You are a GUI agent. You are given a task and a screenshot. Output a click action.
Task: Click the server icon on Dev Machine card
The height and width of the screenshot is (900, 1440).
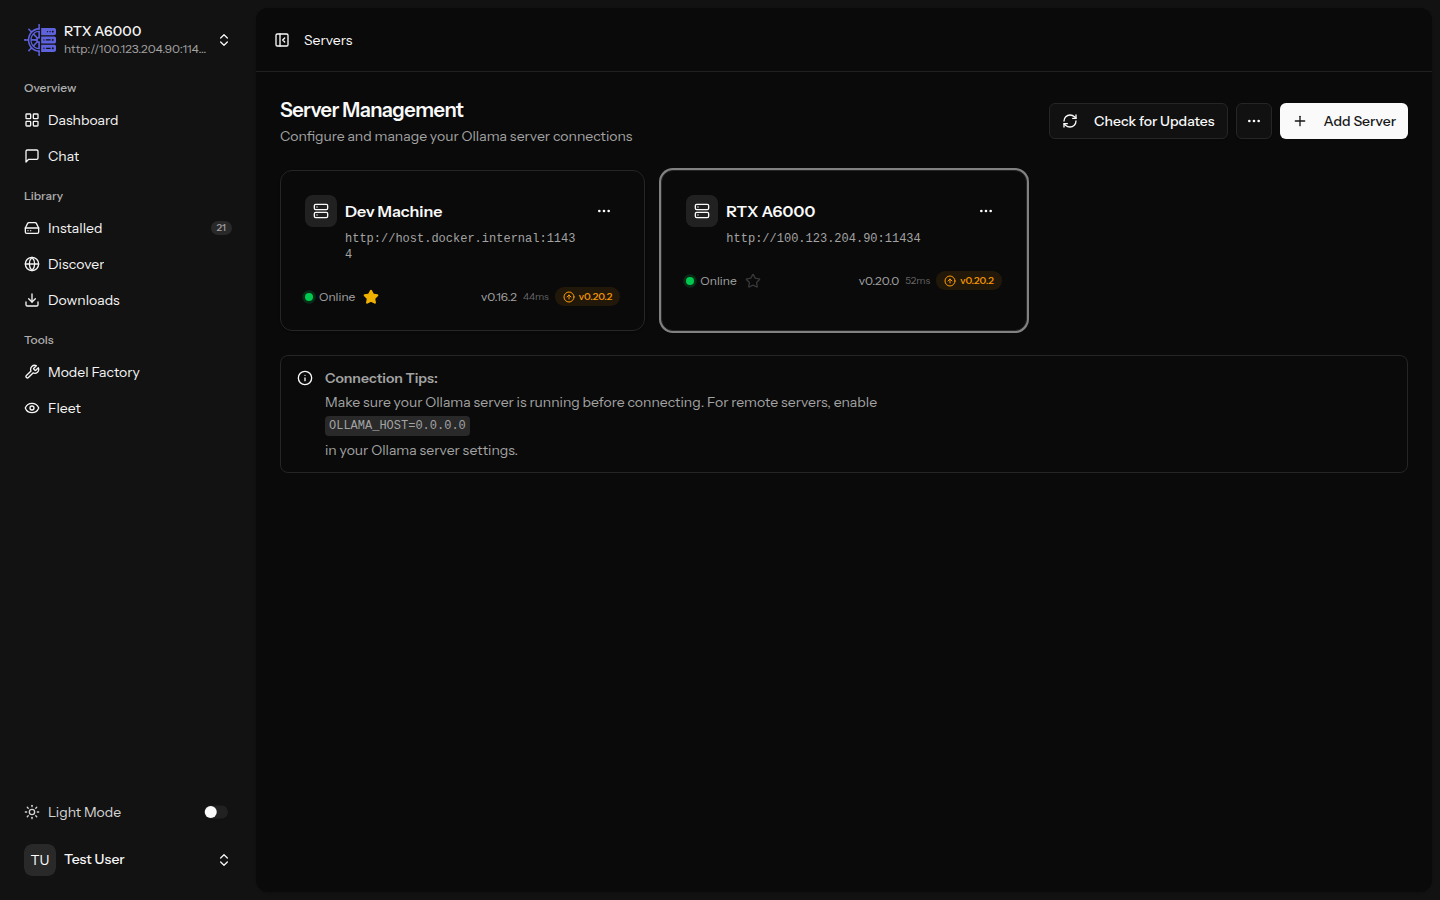pos(321,211)
